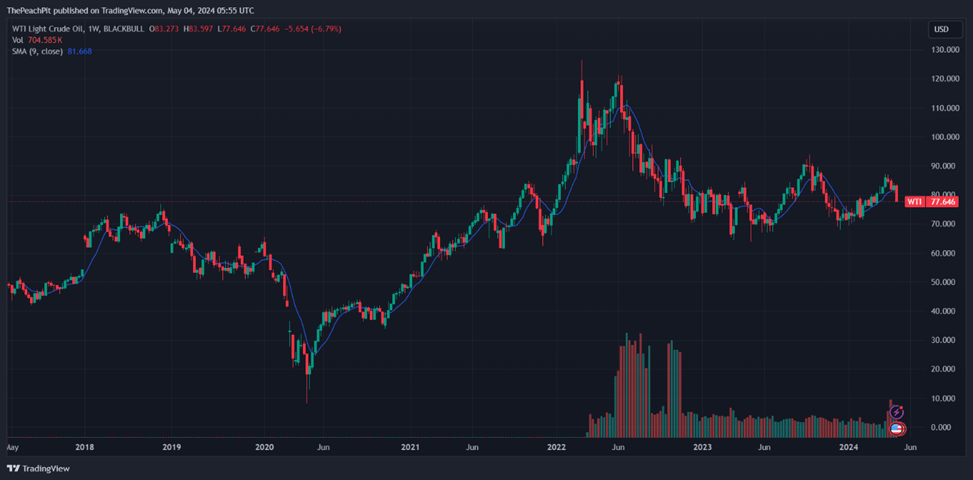Click the 2020 label on time axis
This screenshot has height=480, width=973.
point(264,447)
